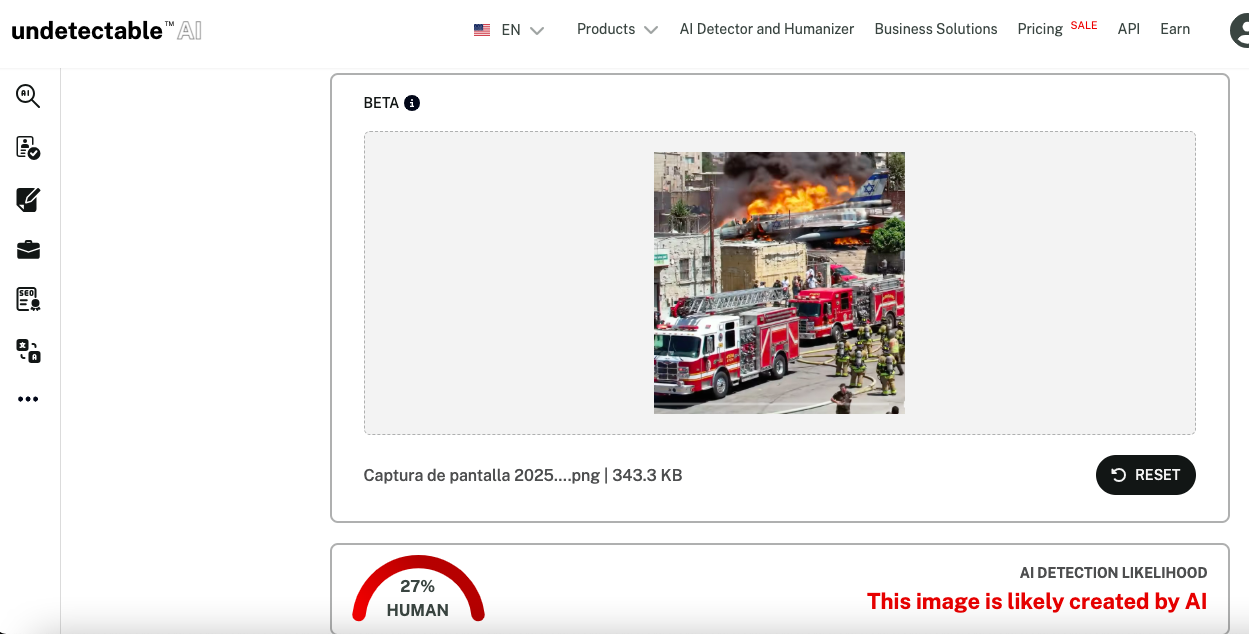Click the 27% human gauge meter
The width and height of the screenshot is (1249, 634).
[x=418, y=589]
